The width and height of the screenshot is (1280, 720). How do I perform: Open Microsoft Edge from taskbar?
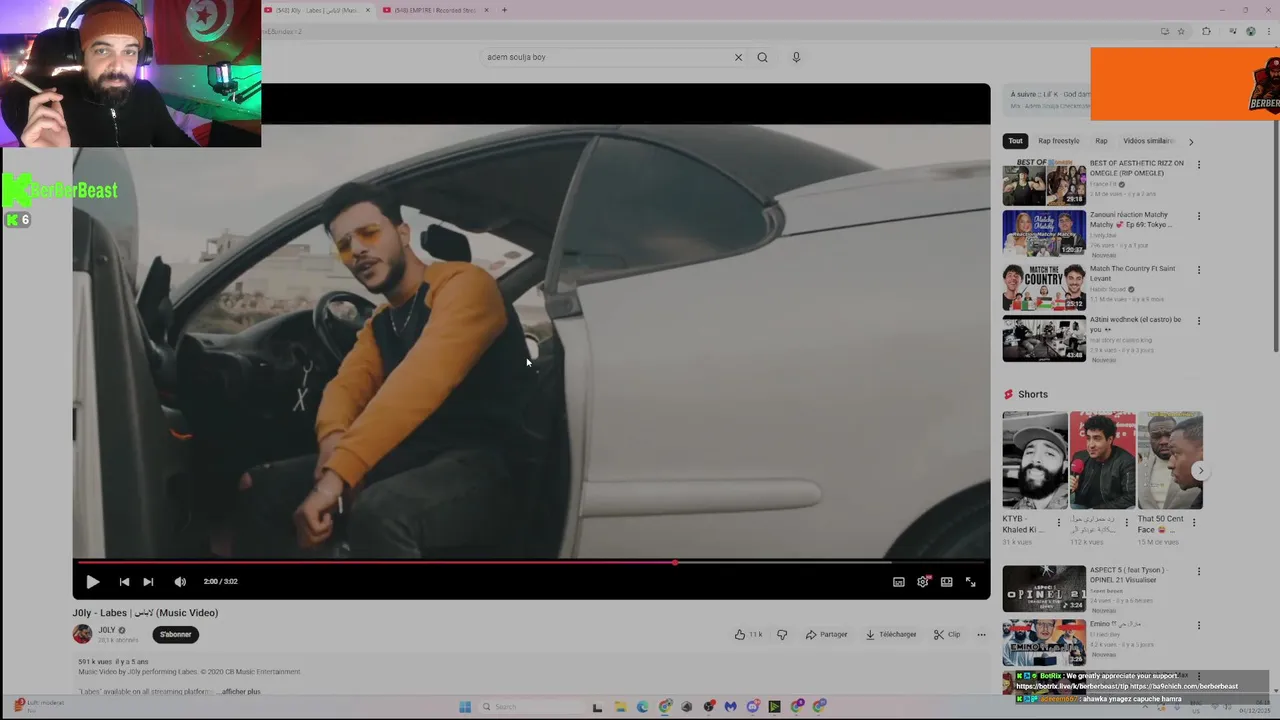click(642, 707)
